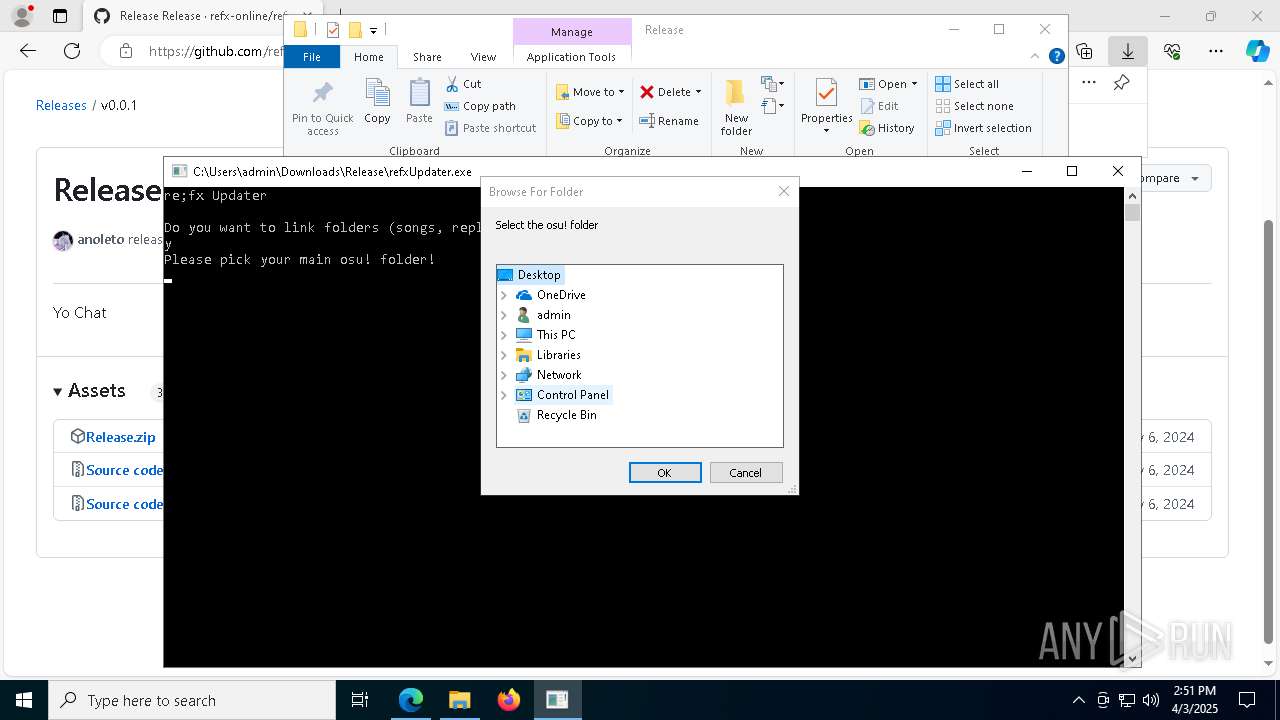Click Cut in Clipboard group
This screenshot has width=1280, height=720.
coord(463,84)
